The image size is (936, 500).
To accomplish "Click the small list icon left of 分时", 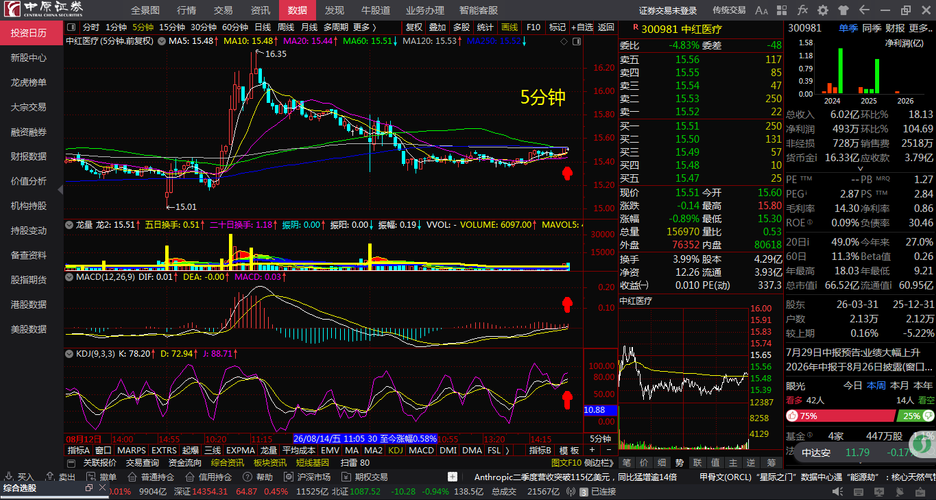I will coord(71,27).
